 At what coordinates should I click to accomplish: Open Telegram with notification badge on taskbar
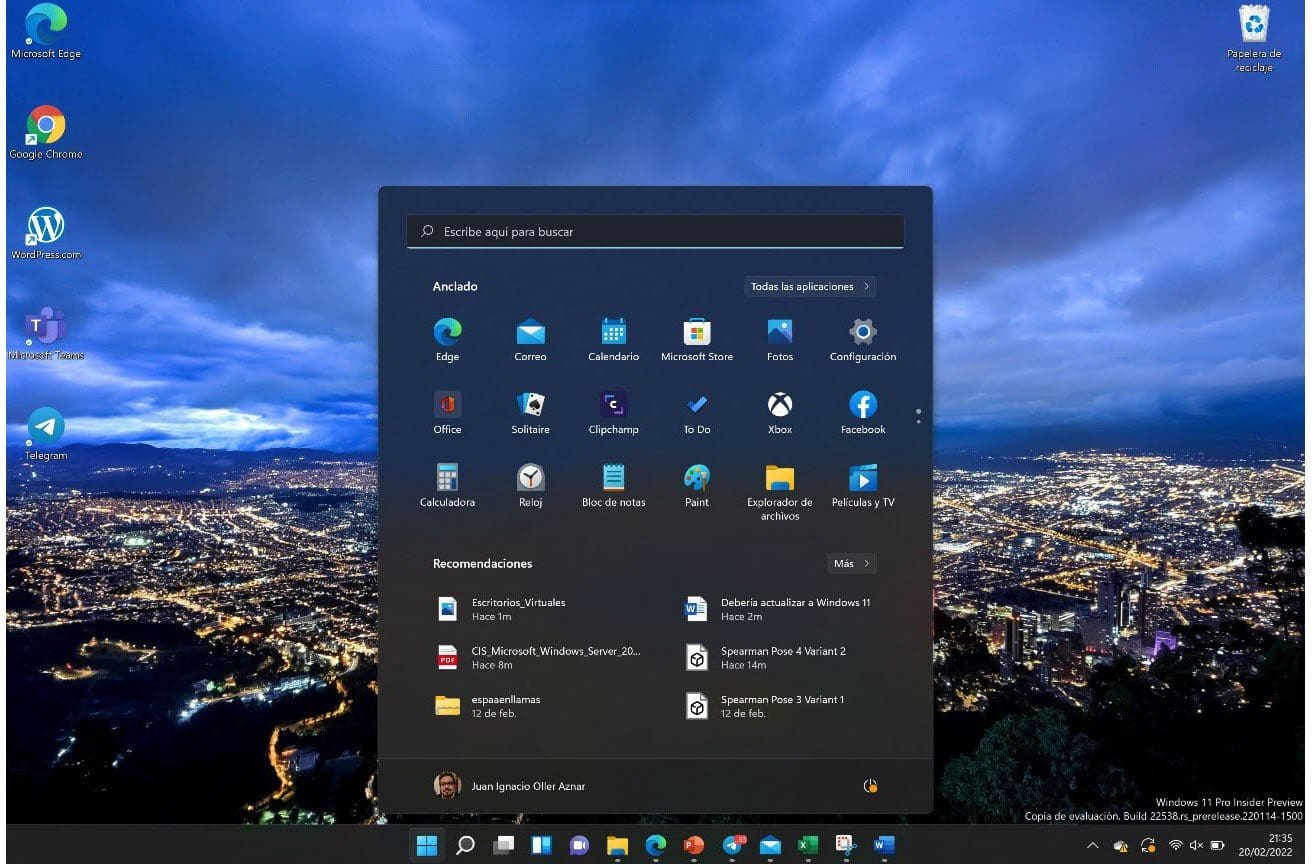coord(732,845)
